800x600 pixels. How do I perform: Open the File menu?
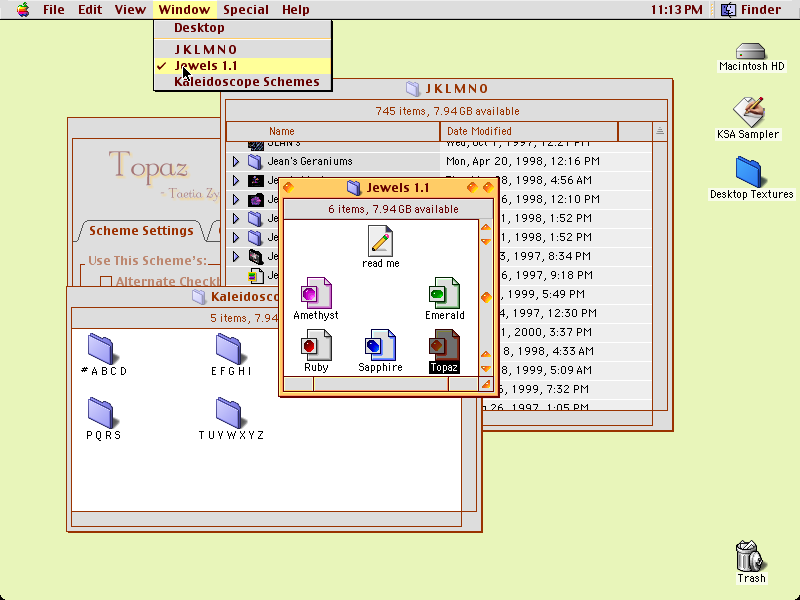[54, 10]
